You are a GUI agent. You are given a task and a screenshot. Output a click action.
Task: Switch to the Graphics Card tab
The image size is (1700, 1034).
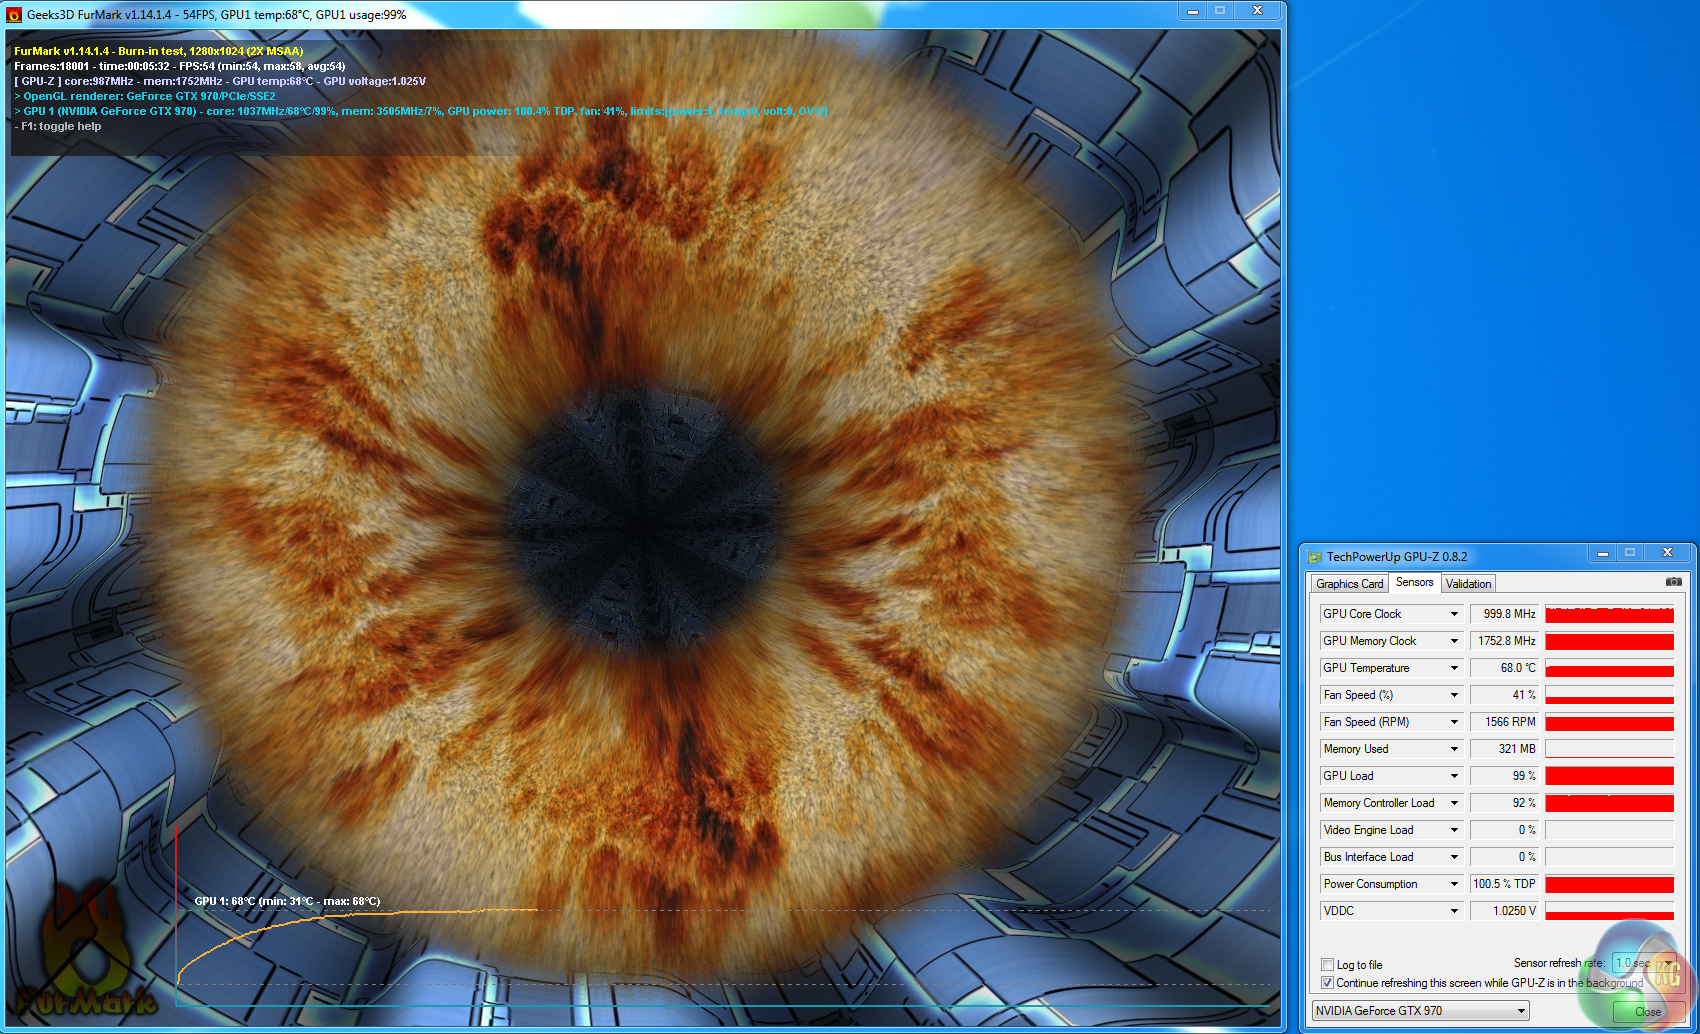point(1349,584)
